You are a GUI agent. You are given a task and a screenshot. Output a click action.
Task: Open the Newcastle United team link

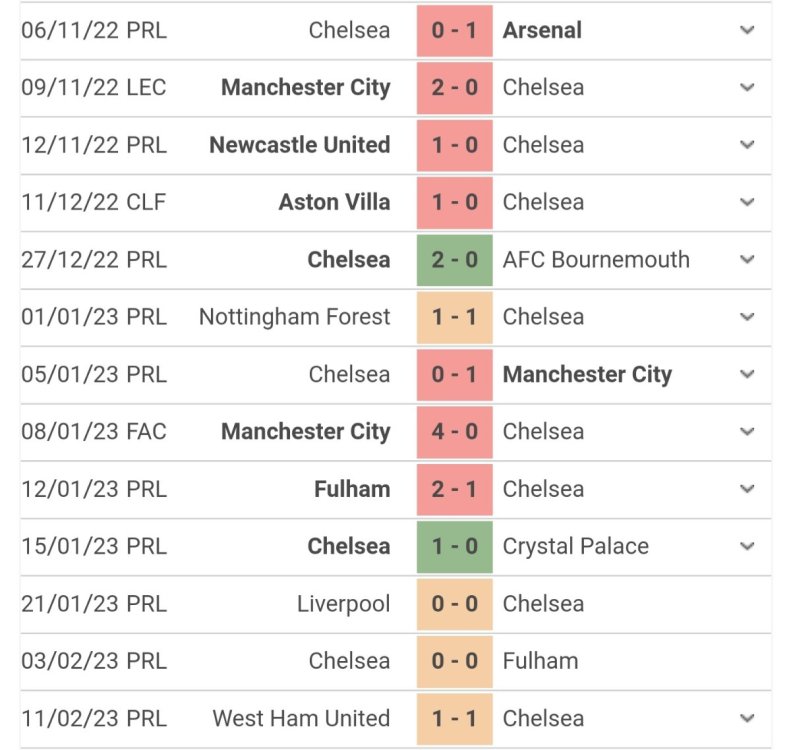[x=299, y=145]
